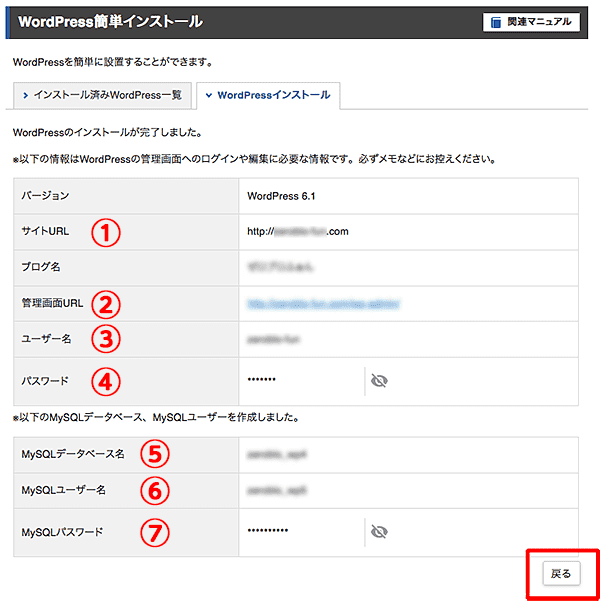Open the 関連マニュアル button

tap(531, 22)
